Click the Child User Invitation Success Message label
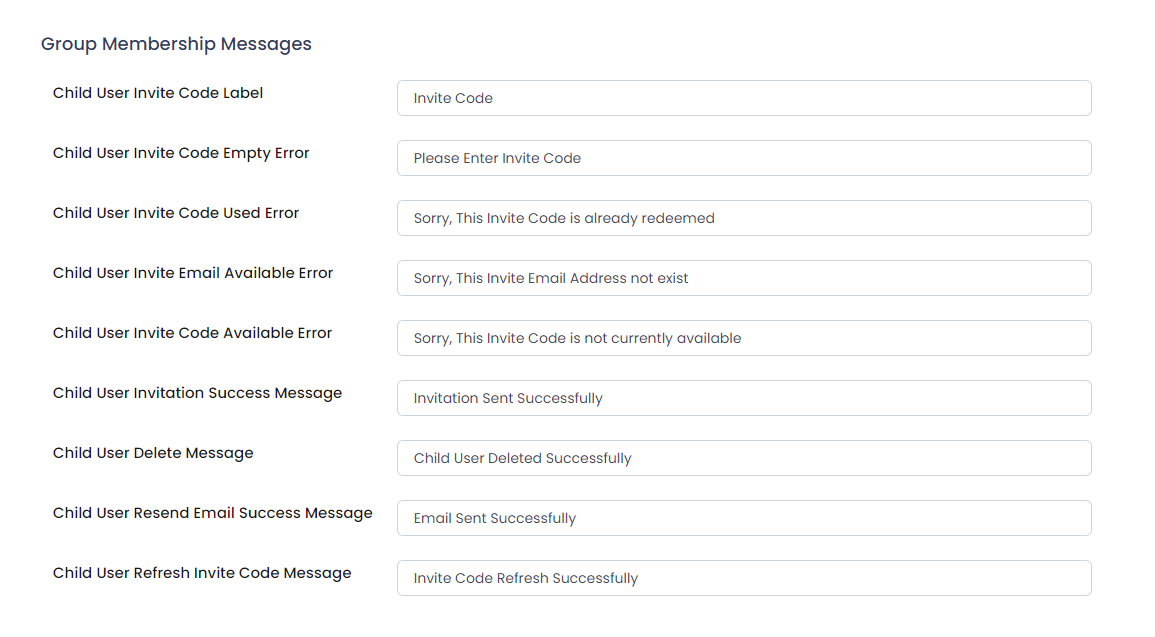The width and height of the screenshot is (1155, 637). pos(197,393)
